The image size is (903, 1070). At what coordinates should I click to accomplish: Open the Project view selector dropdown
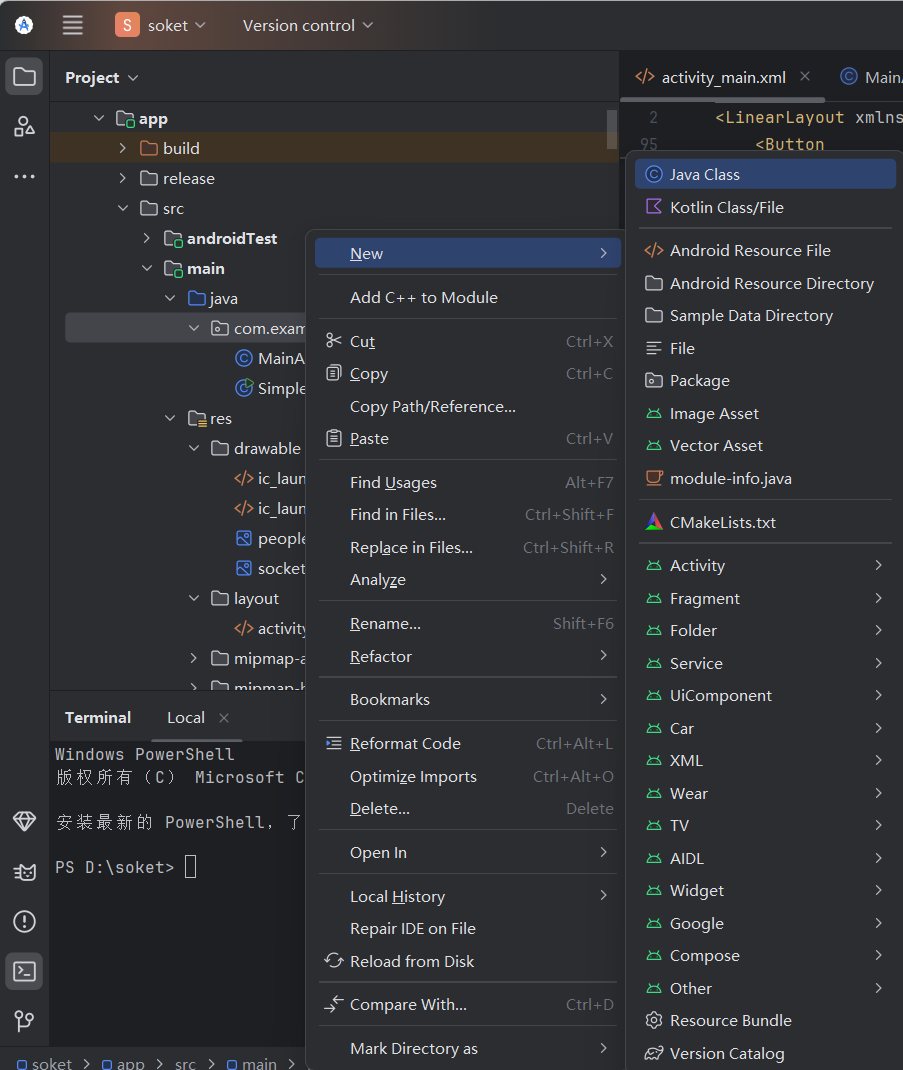102,78
